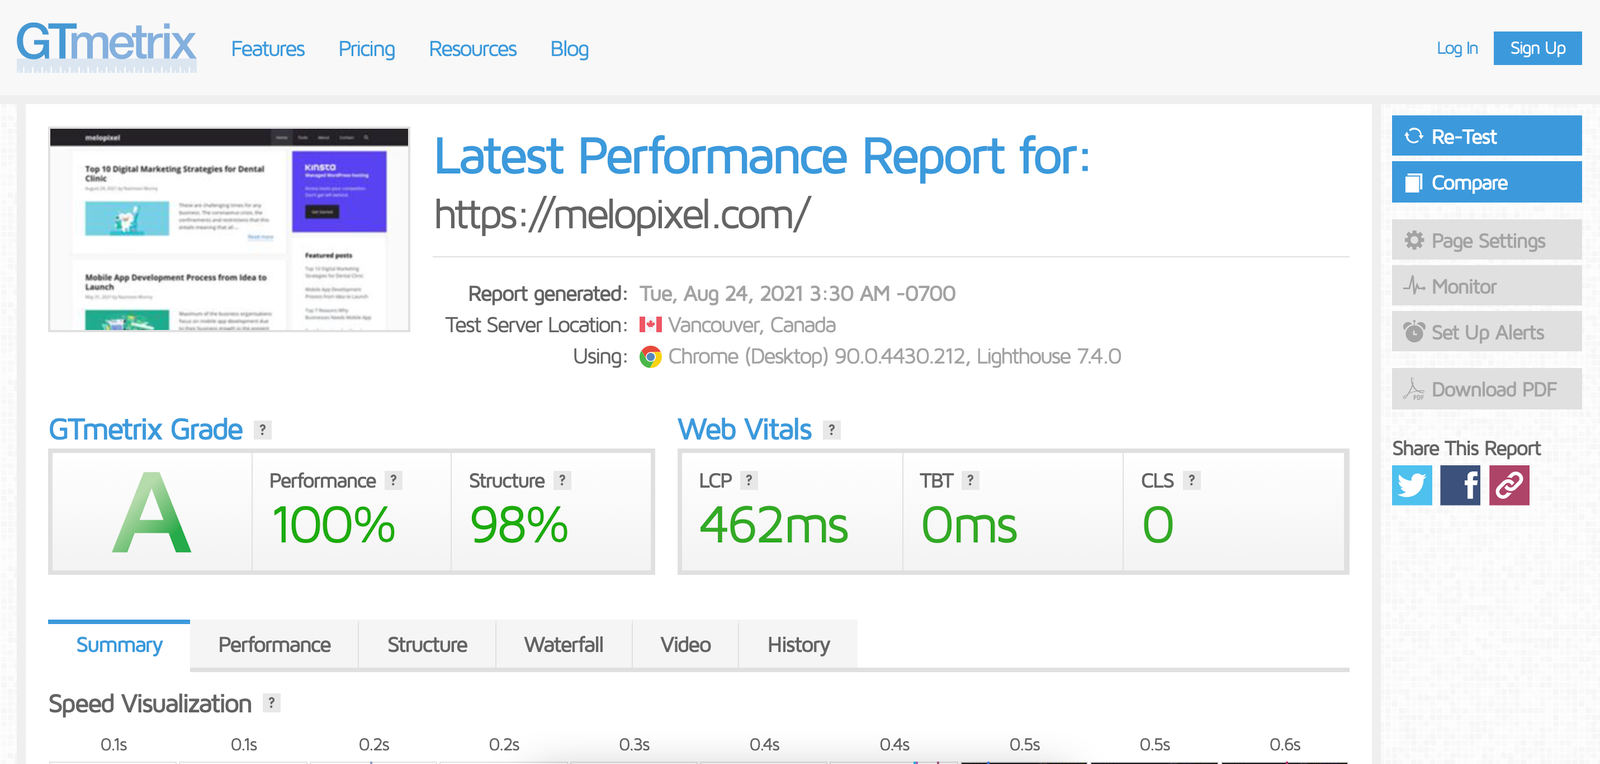1600x764 pixels.
Task: Switch to the Waterfall tab
Action: (x=563, y=645)
